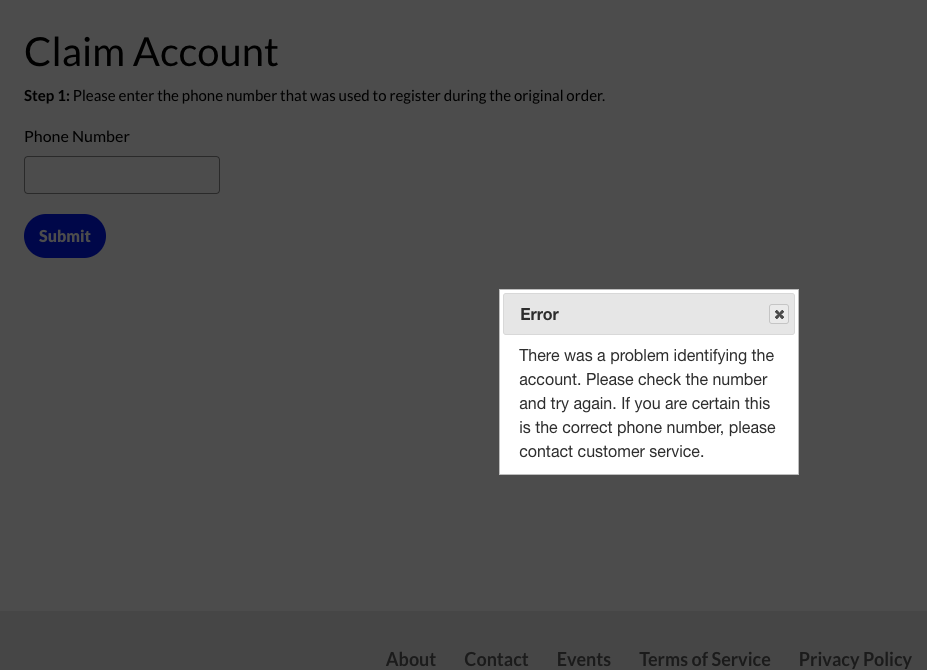Click the 'Claim Account' heading
The width and height of the screenshot is (927, 670).
(151, 52)
